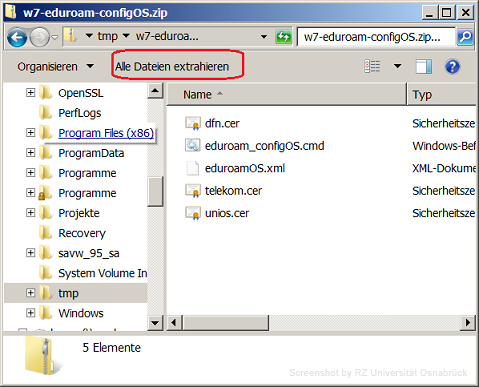Click the 5 Elemente status text
Viewport: 479px width, 387px height.
point(111,348)
